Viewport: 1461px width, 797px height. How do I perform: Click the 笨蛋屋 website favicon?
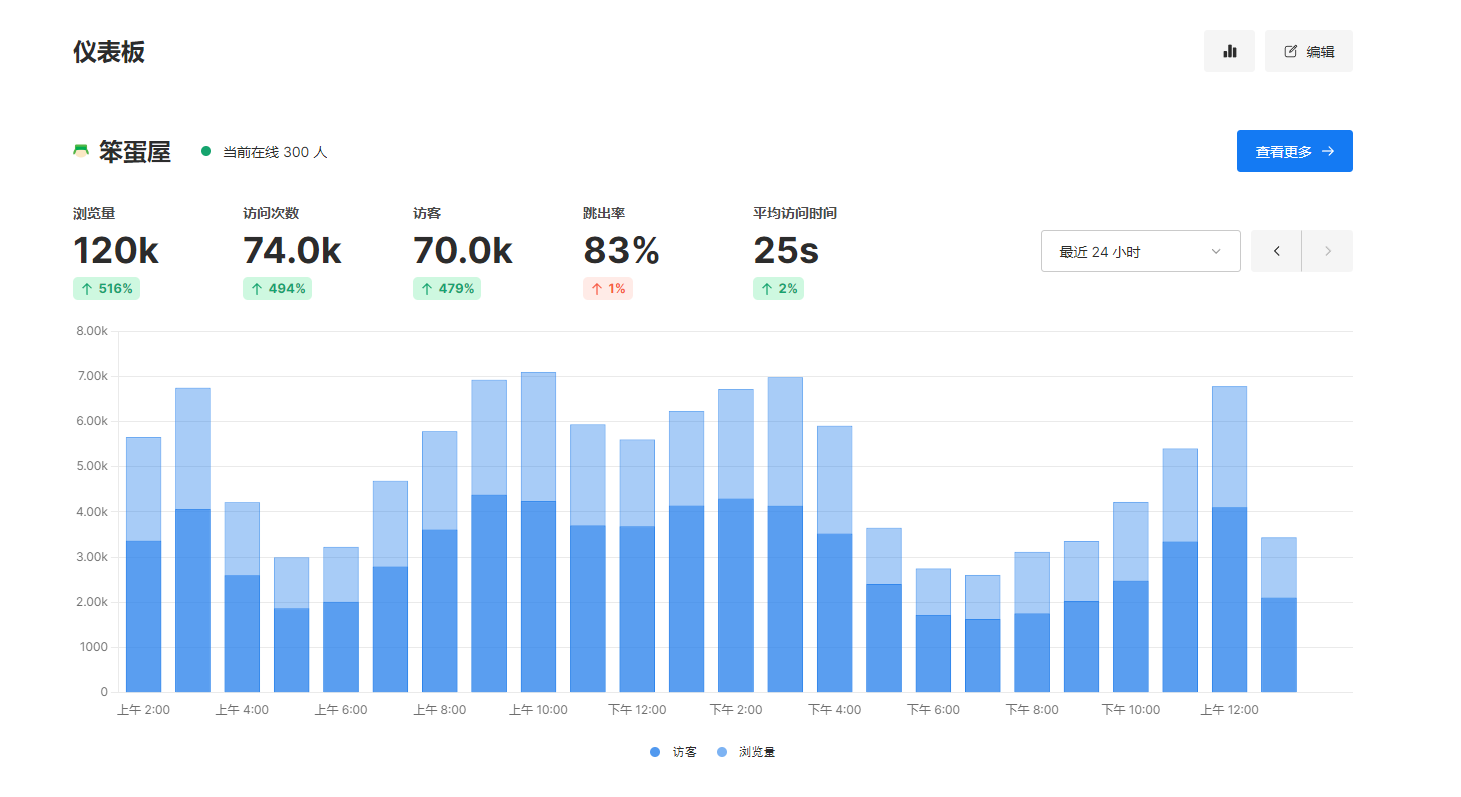click(x=81, y=152)
